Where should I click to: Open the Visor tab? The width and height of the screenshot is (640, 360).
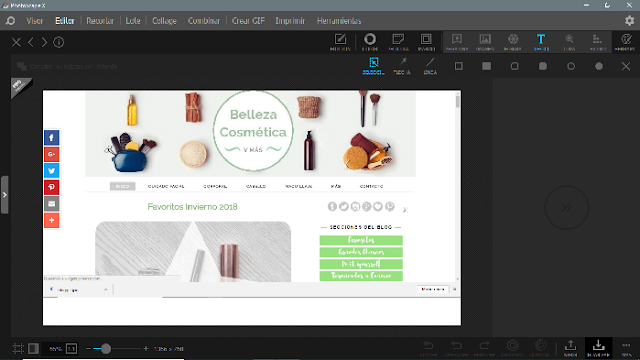click(x=34, y=21)
